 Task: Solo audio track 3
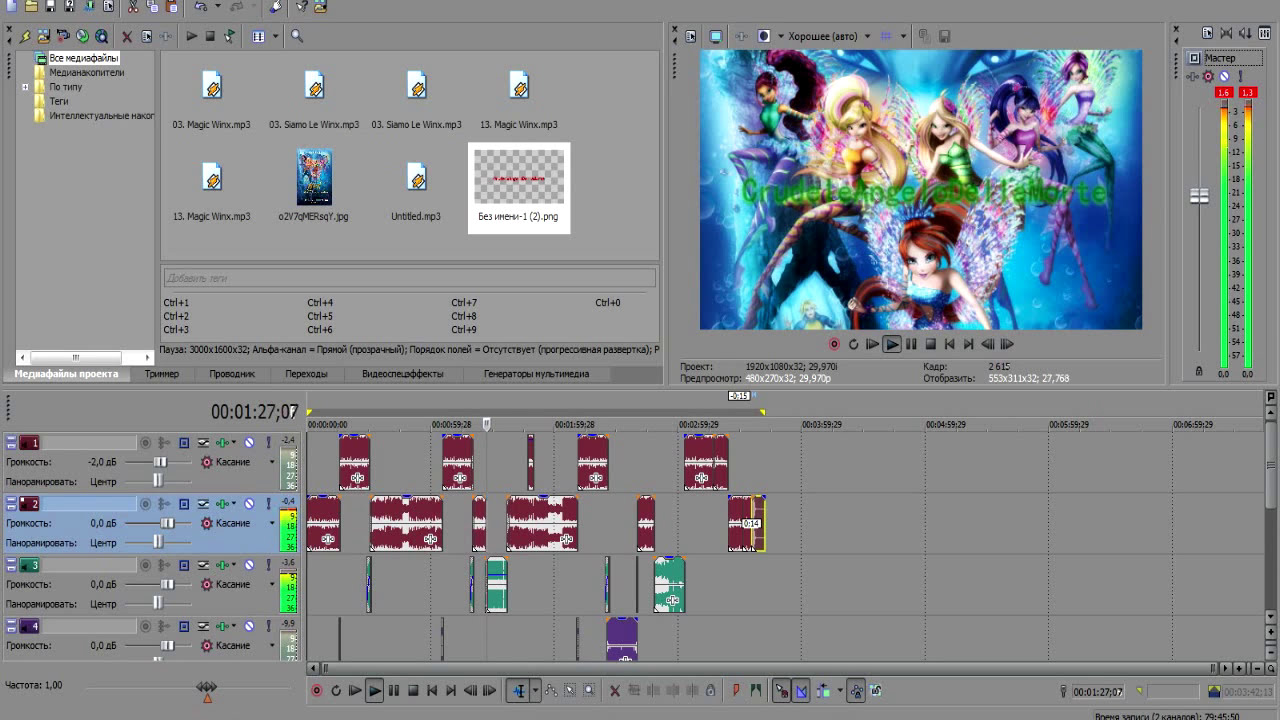tap(268, 565)
